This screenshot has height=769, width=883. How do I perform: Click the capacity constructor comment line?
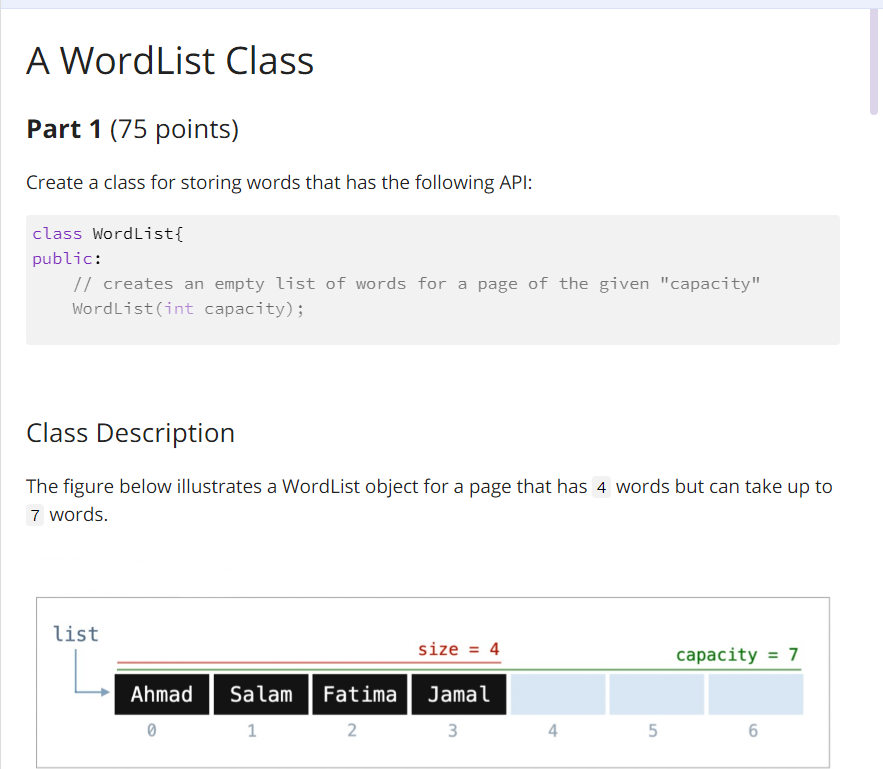coord(415,283)
